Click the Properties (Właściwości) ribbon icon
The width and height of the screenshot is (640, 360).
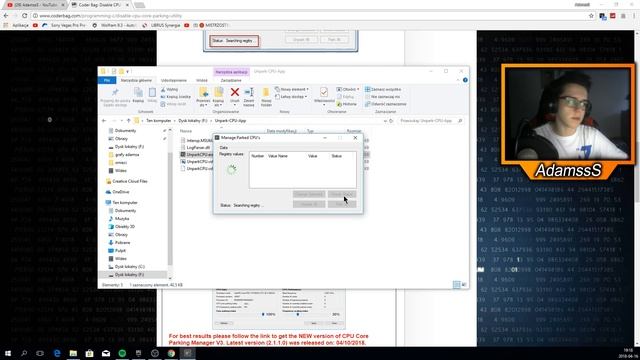pos(324,92)
